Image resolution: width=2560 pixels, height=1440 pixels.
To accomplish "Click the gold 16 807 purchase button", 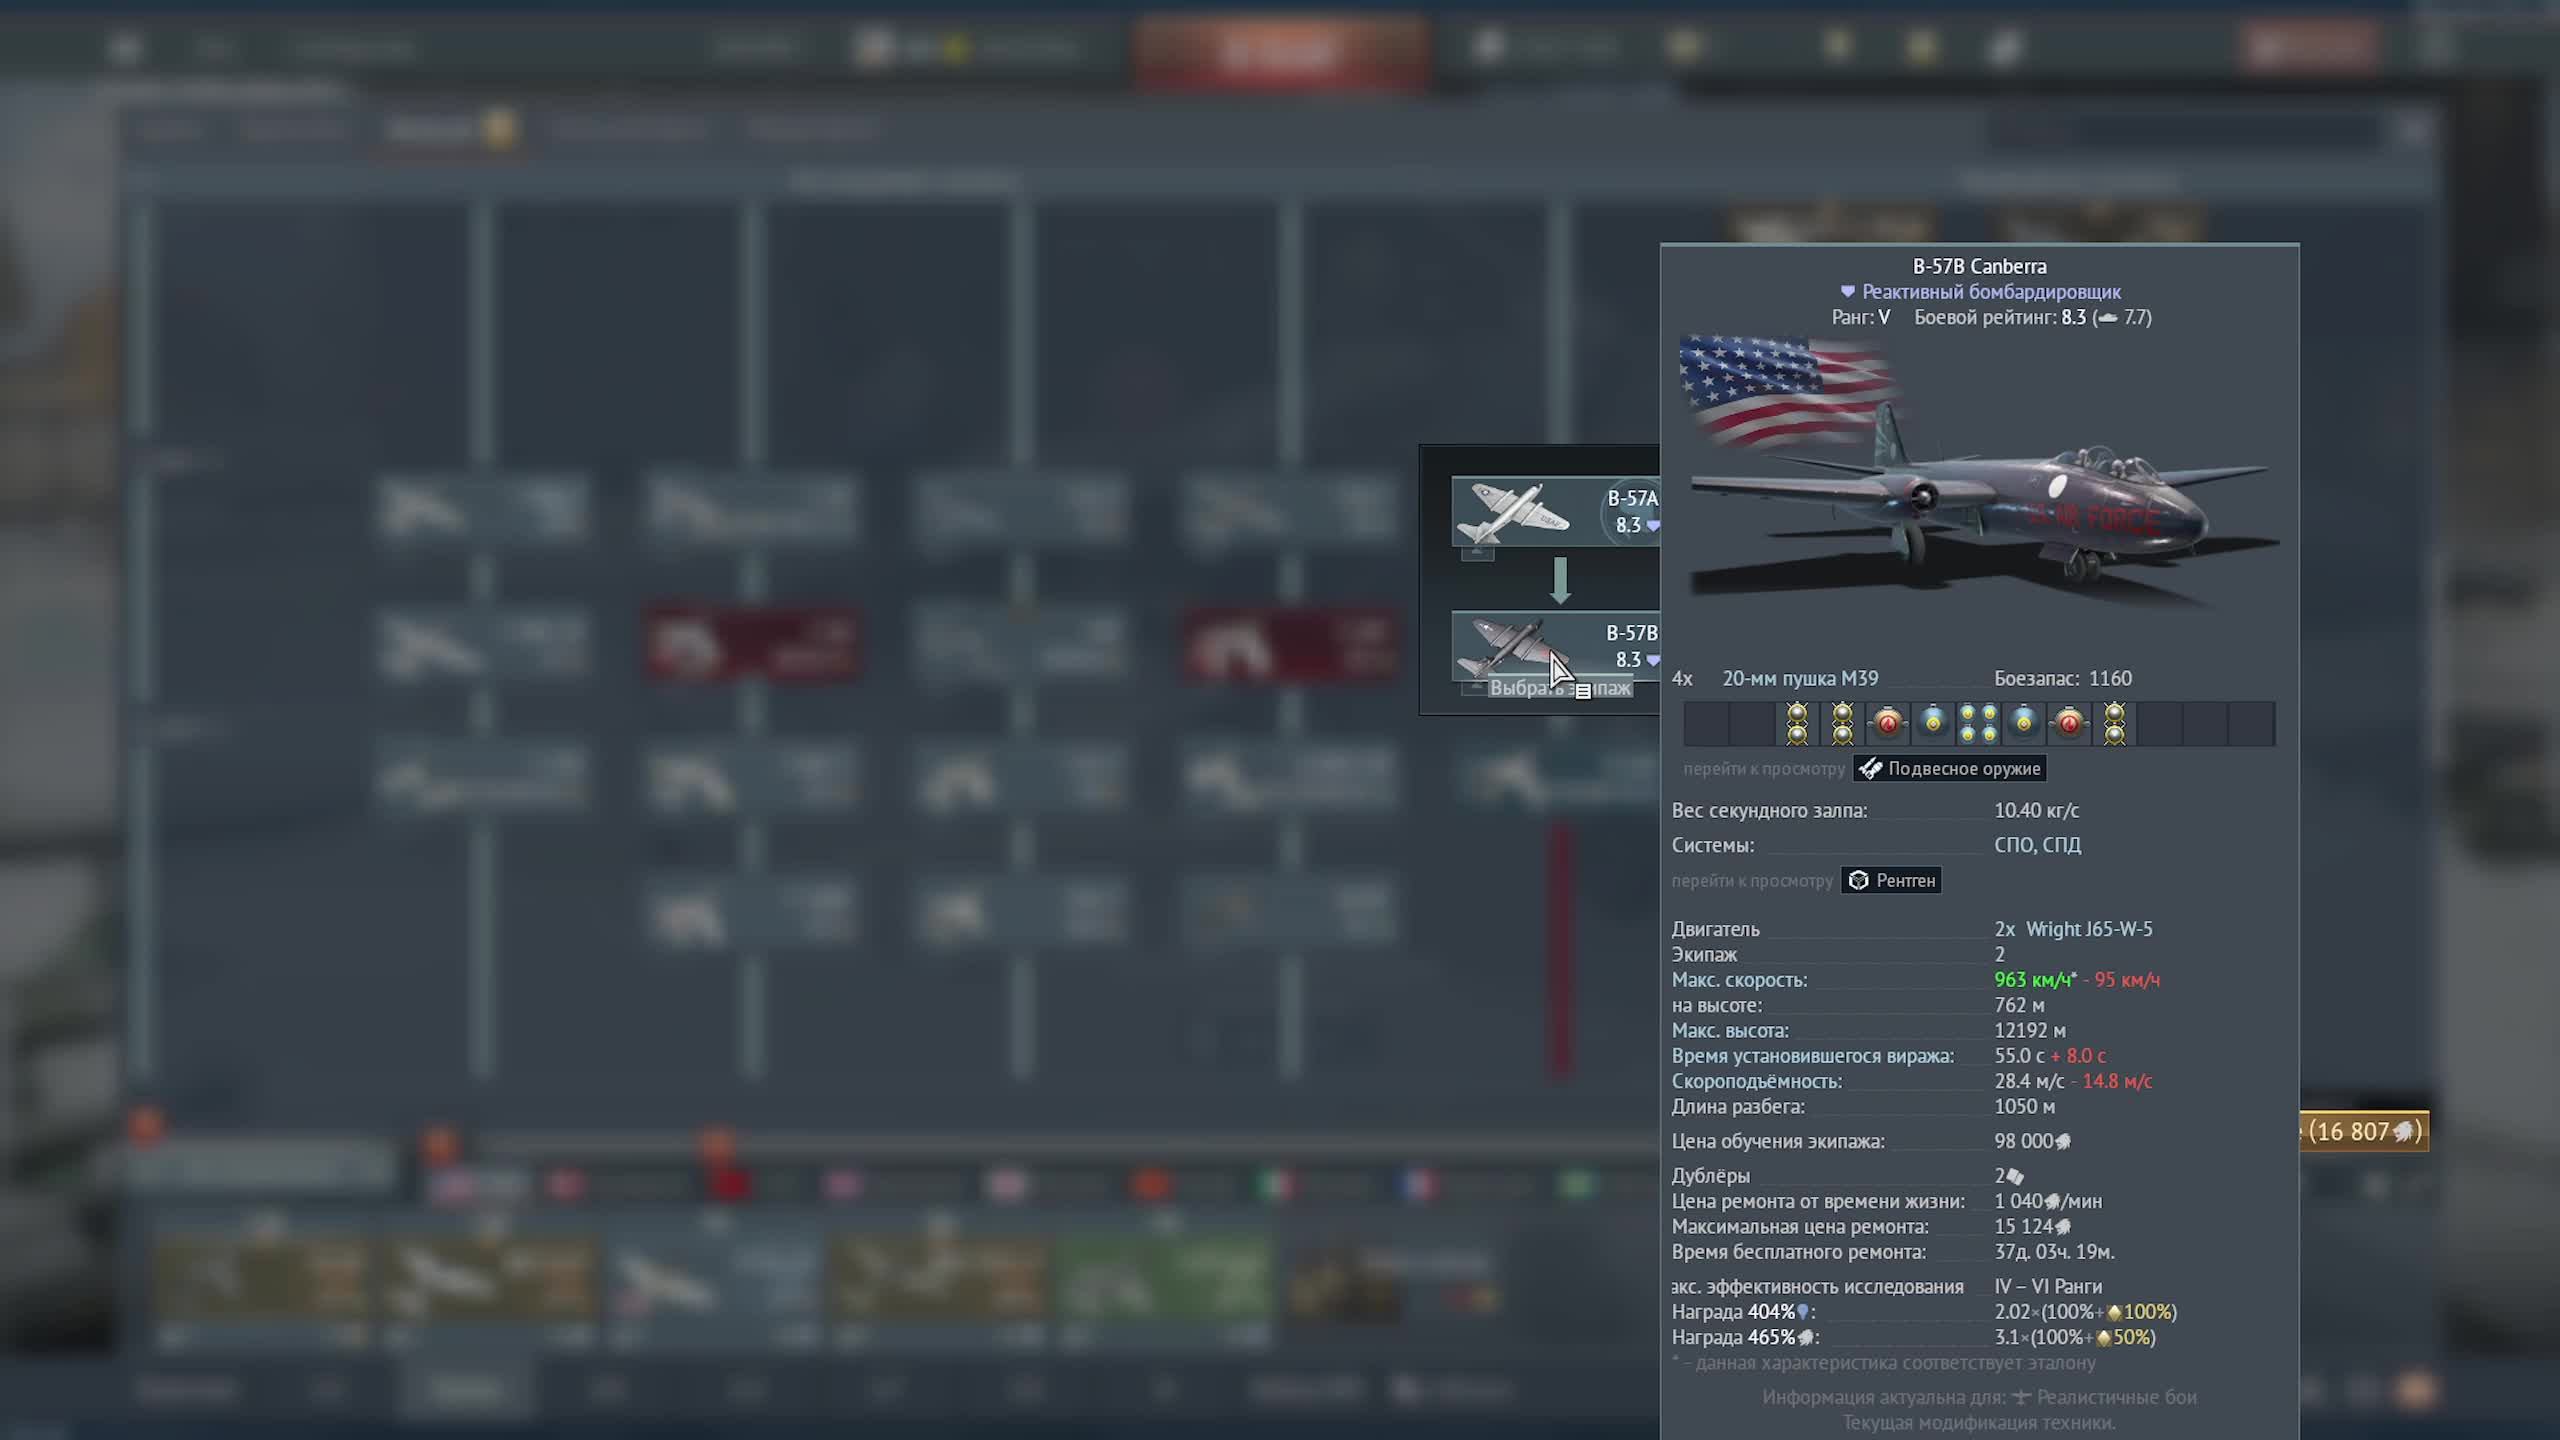I will pyautogui.click(x=2364, y=1131).
